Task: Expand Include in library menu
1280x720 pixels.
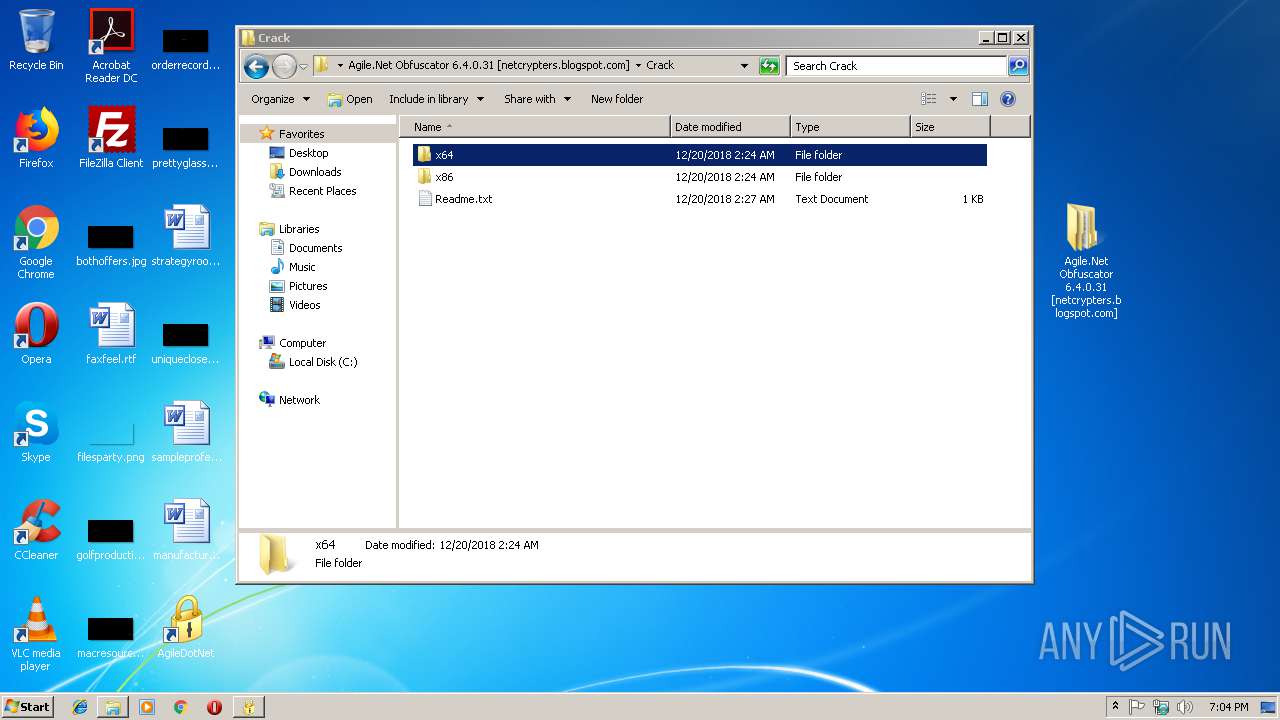Action: click(436, 99)
